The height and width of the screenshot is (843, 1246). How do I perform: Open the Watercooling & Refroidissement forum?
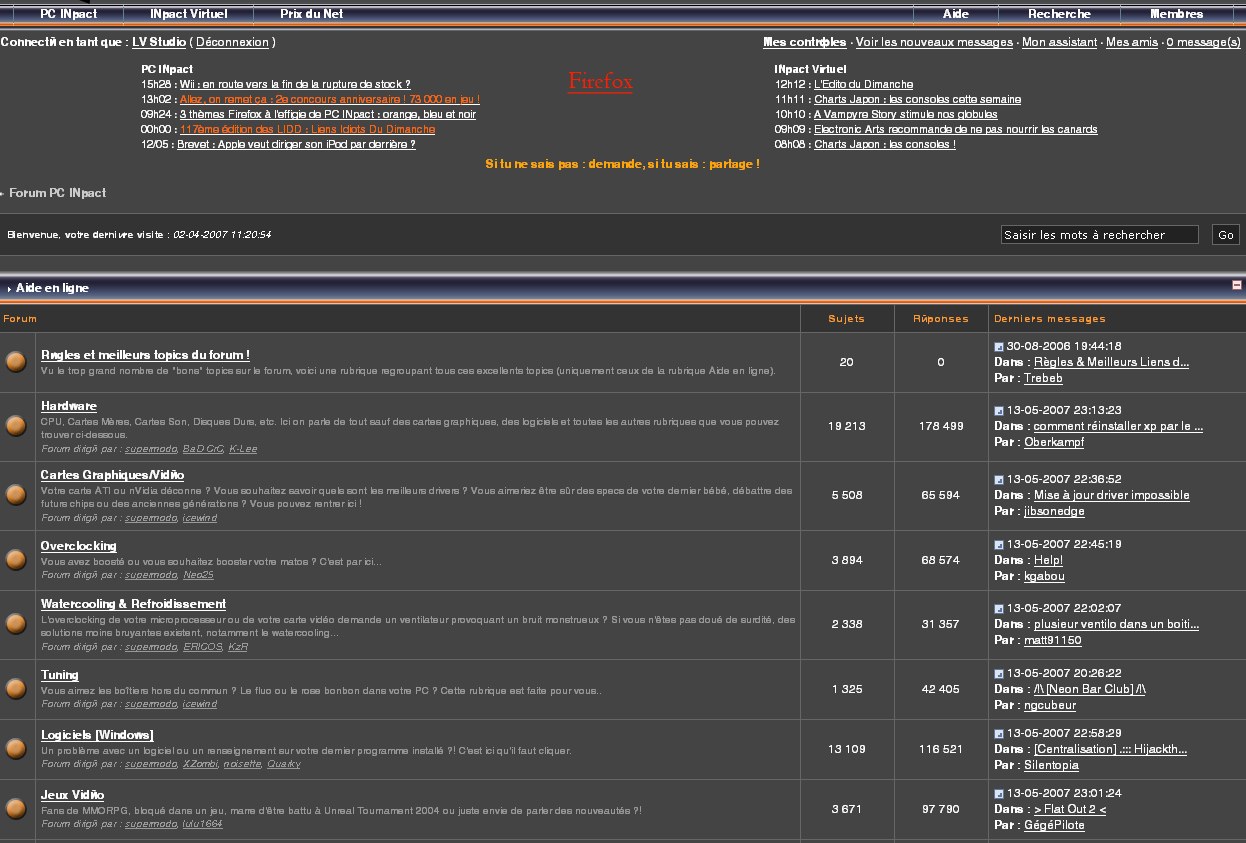coord(133,604)
